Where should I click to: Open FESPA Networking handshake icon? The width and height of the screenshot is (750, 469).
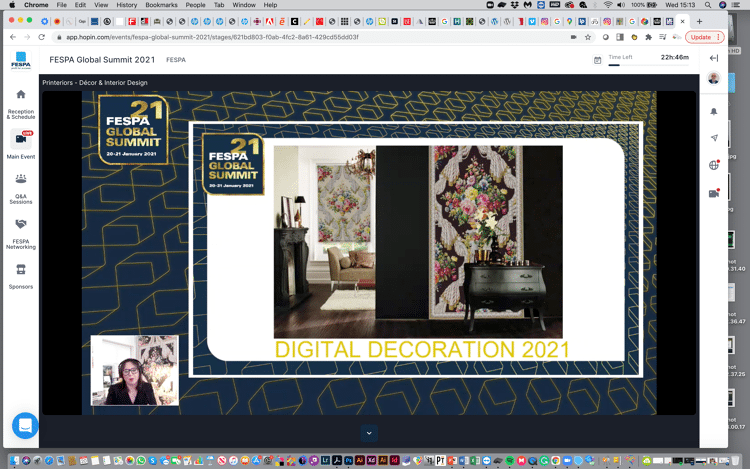[x=21, y=224]
